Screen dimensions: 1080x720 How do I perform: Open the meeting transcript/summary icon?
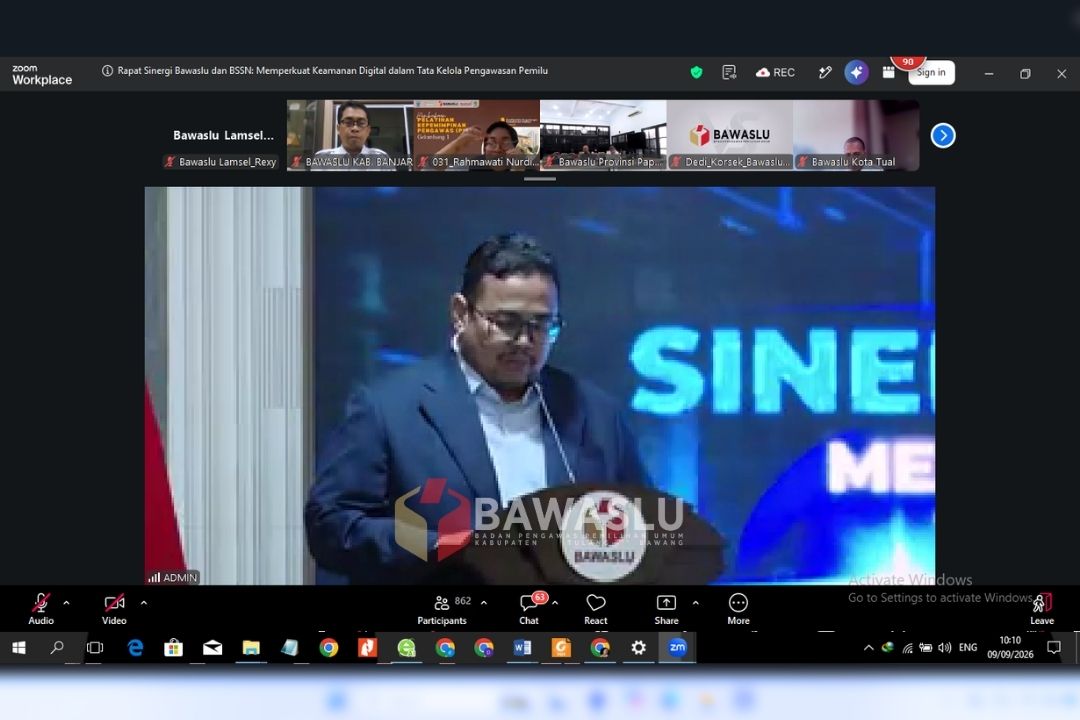729,72
